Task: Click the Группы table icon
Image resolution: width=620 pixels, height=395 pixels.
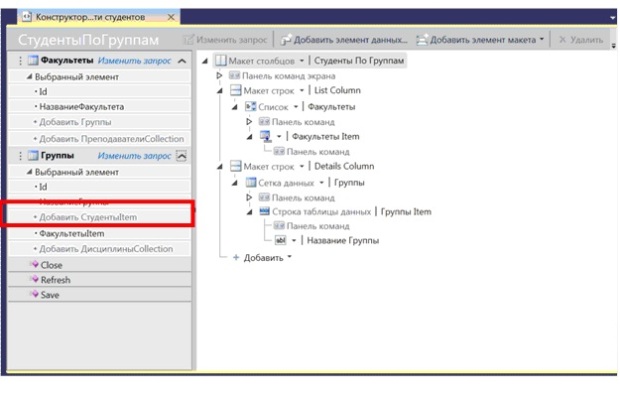Action: (x=33, y=155)
